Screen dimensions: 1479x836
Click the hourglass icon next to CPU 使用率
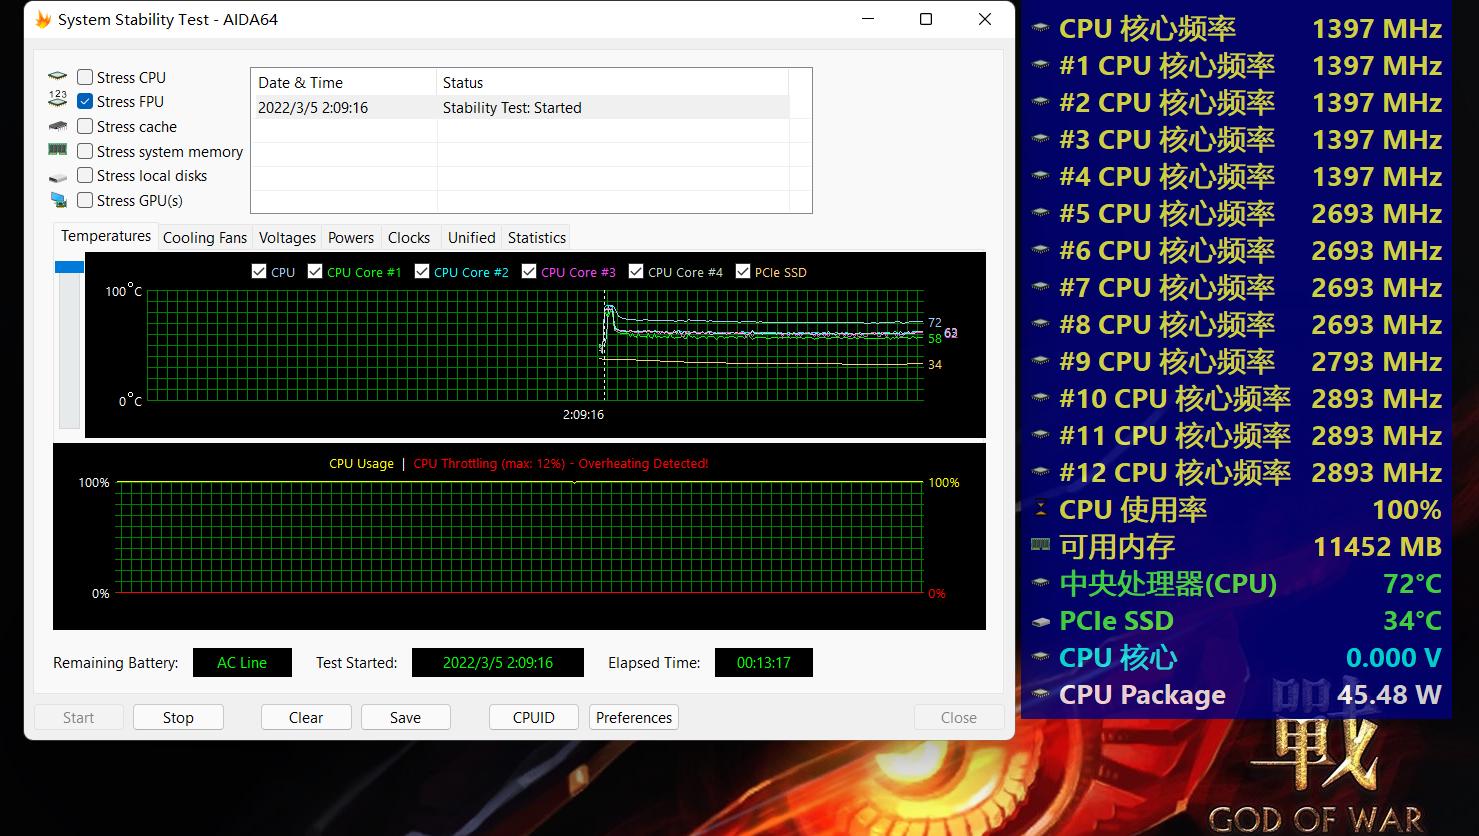1041,509
